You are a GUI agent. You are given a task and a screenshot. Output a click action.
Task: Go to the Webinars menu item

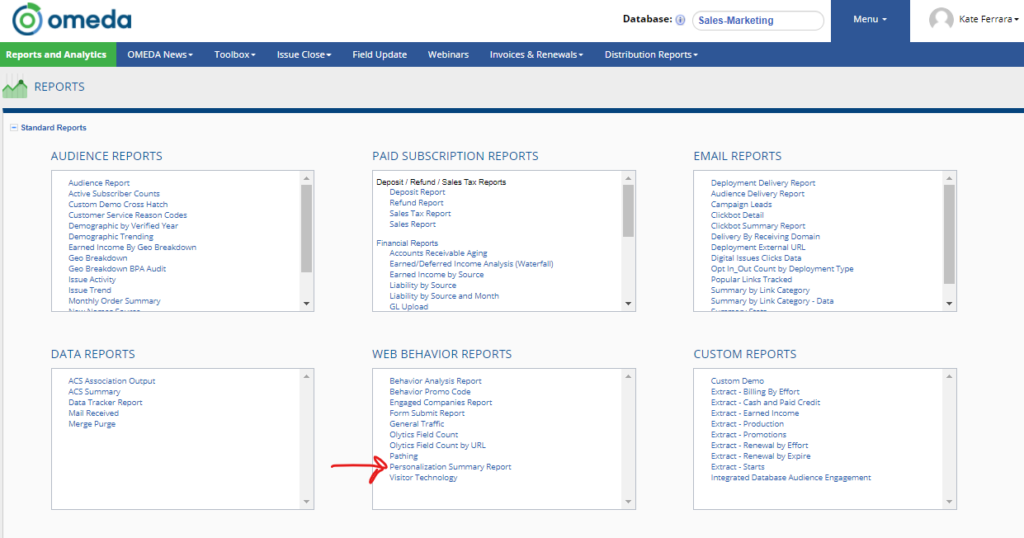click(448, 55)
